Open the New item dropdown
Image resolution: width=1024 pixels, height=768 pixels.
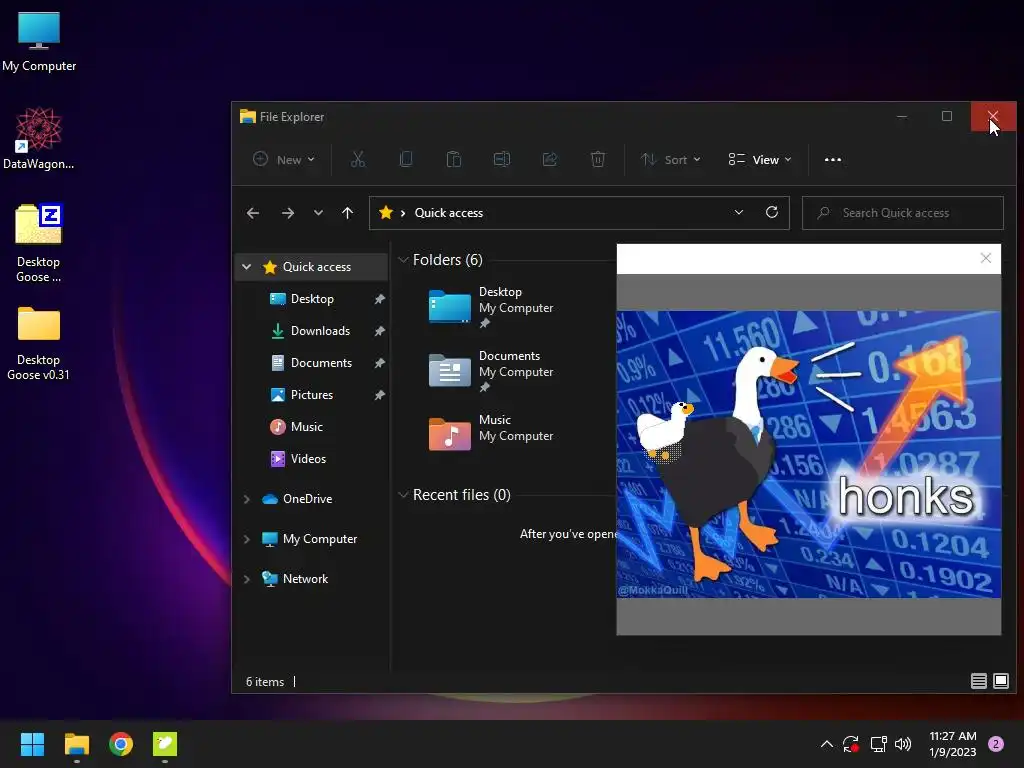coord(284,159)
